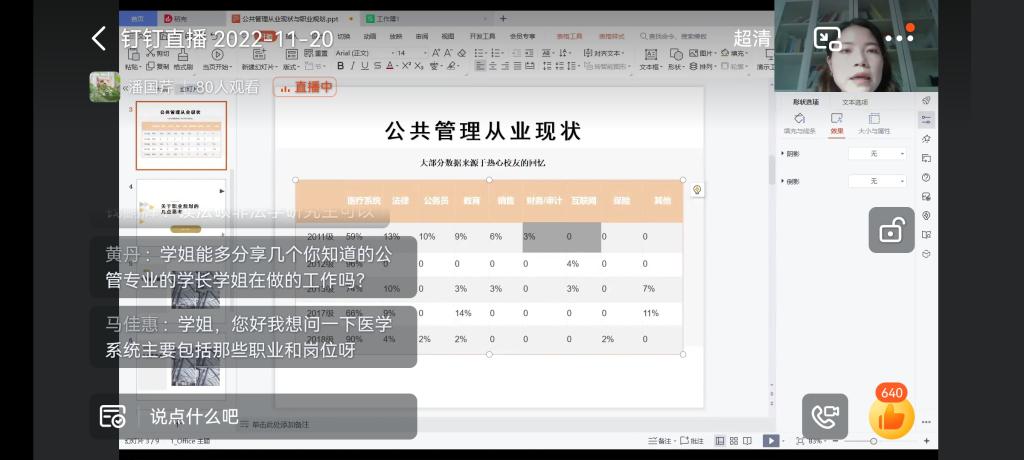Open the 倒影 preset dropdown showing 无

(877, 181)
